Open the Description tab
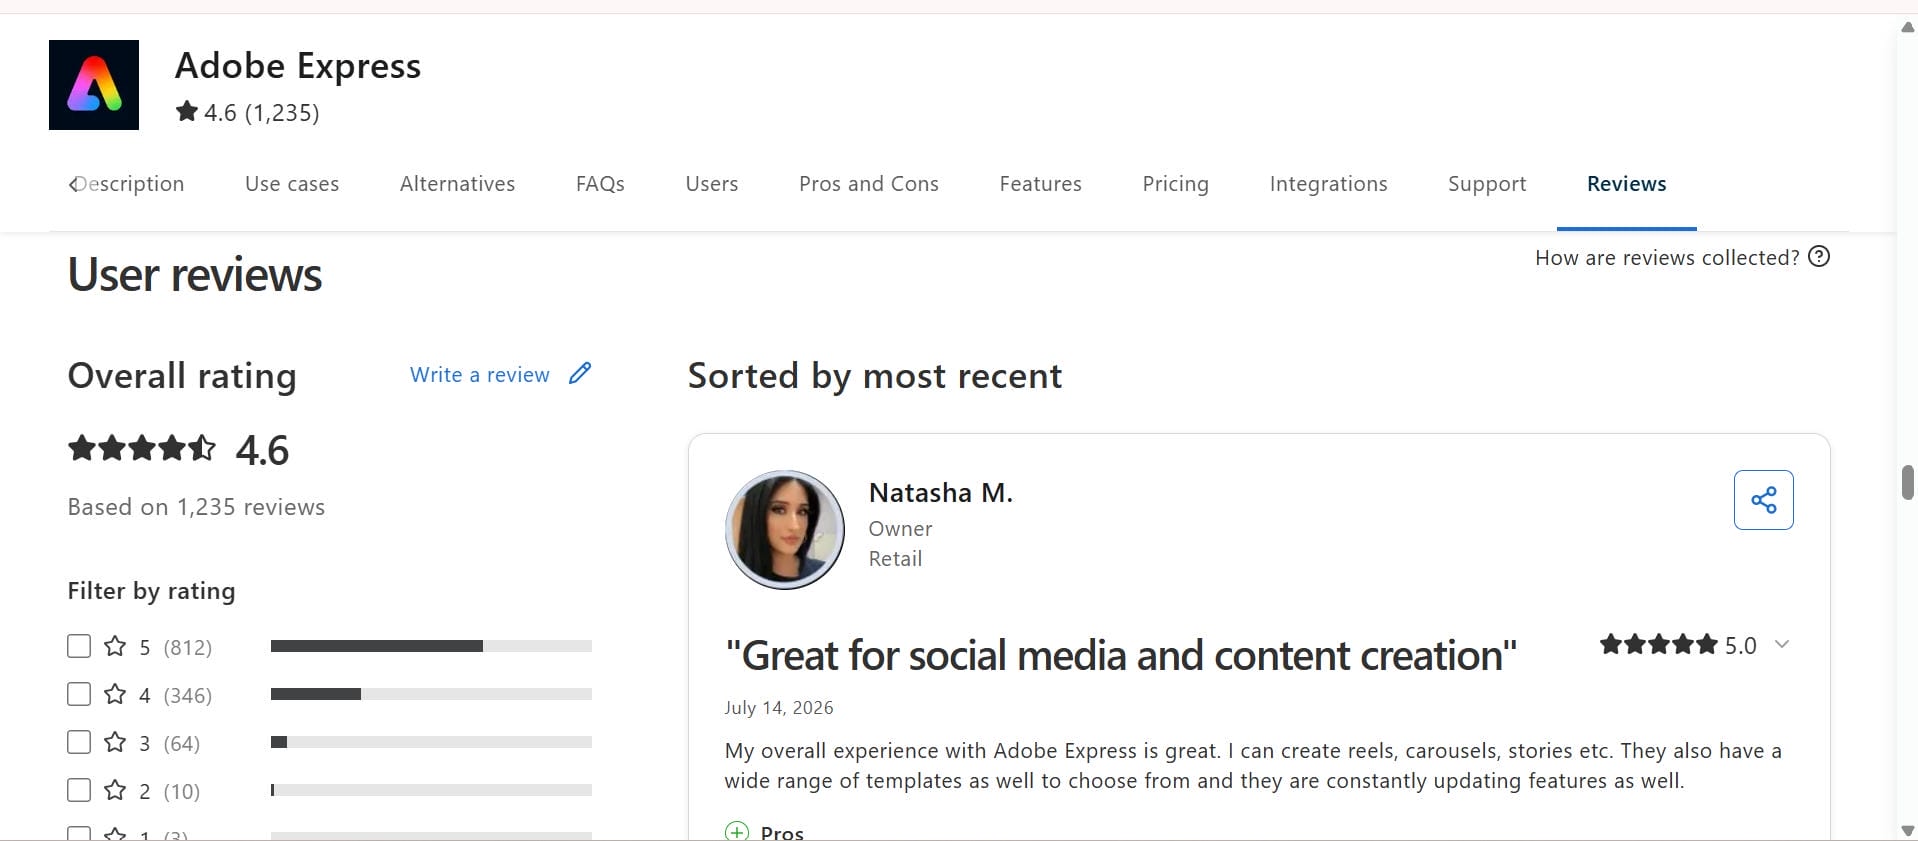 coord(130,184)
